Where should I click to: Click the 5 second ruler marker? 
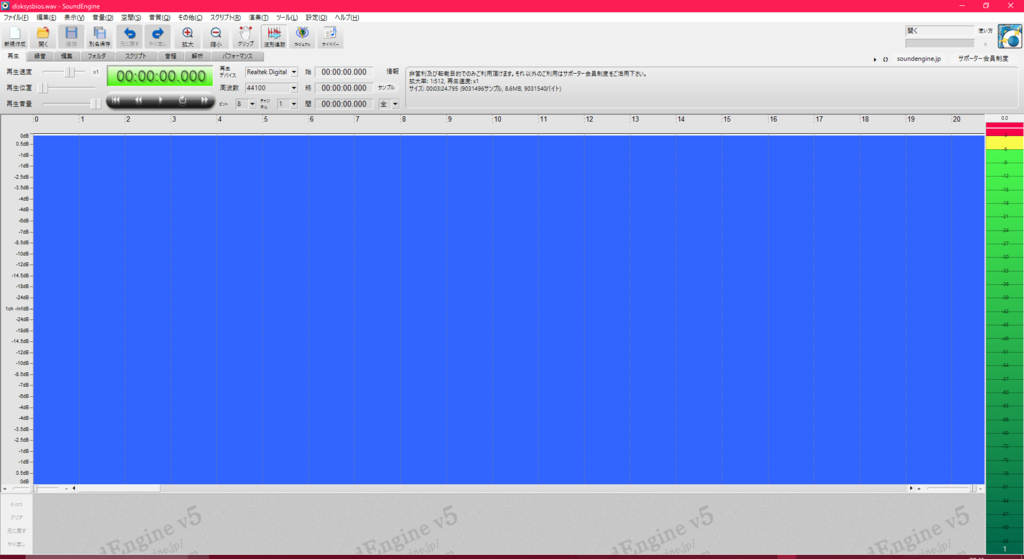coord(266,119)
